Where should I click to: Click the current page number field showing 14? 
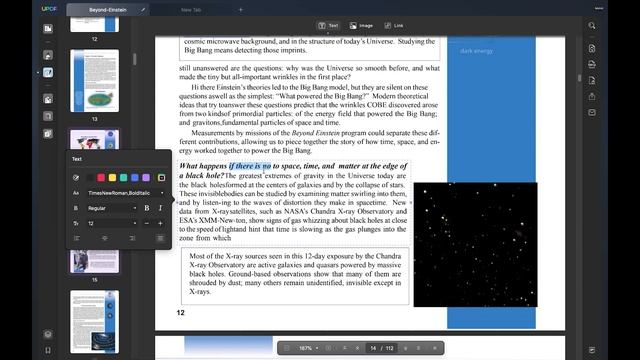pyautogui.click(x=373, y=348)
